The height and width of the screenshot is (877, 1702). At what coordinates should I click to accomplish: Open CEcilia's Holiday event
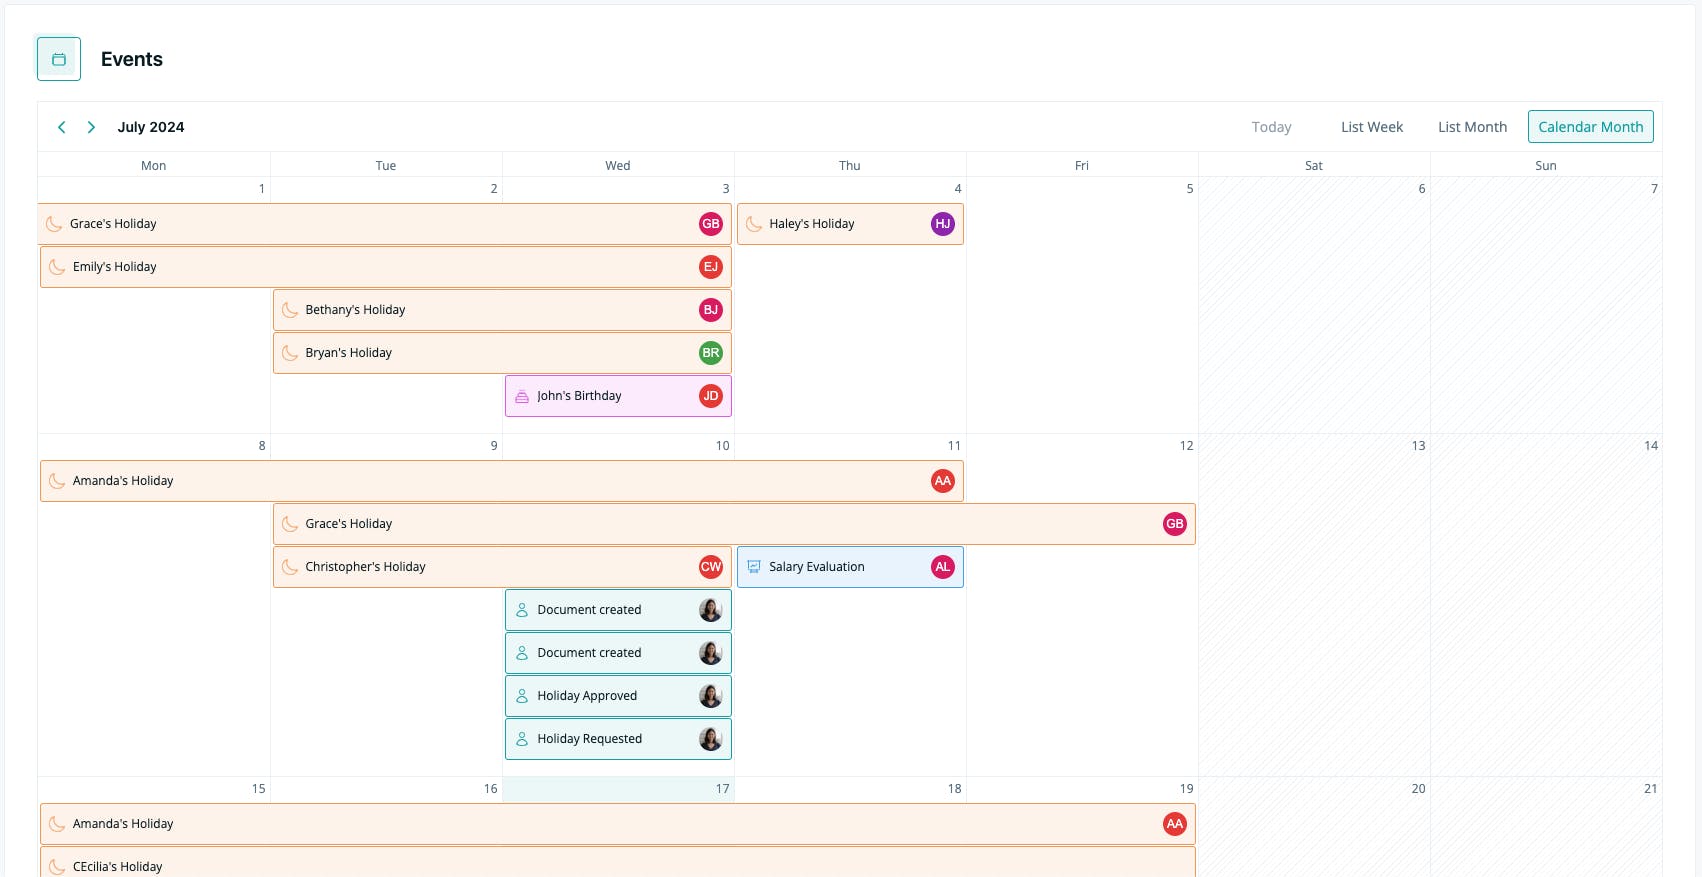[x=618, y=862]
